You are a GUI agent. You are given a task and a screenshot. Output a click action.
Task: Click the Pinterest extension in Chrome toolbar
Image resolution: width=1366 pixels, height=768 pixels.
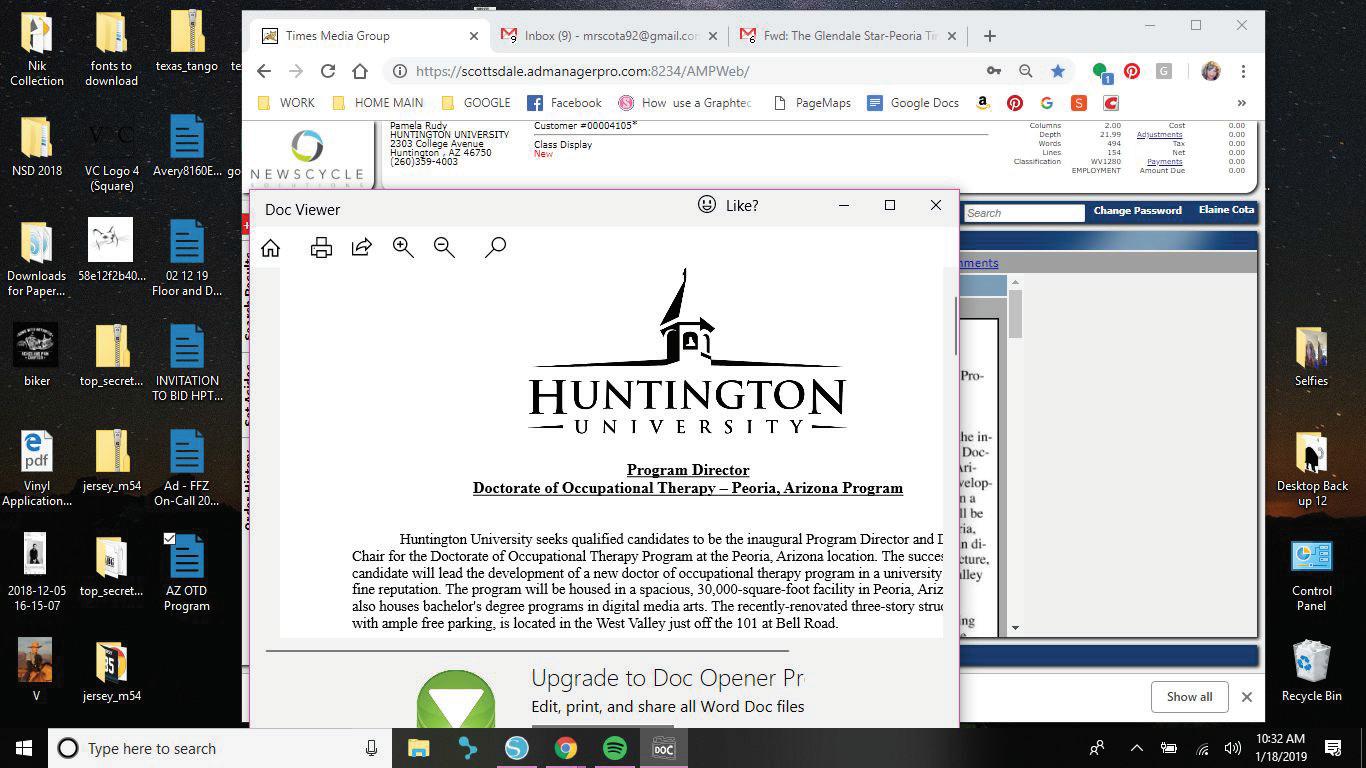(x=1132, y=71)
